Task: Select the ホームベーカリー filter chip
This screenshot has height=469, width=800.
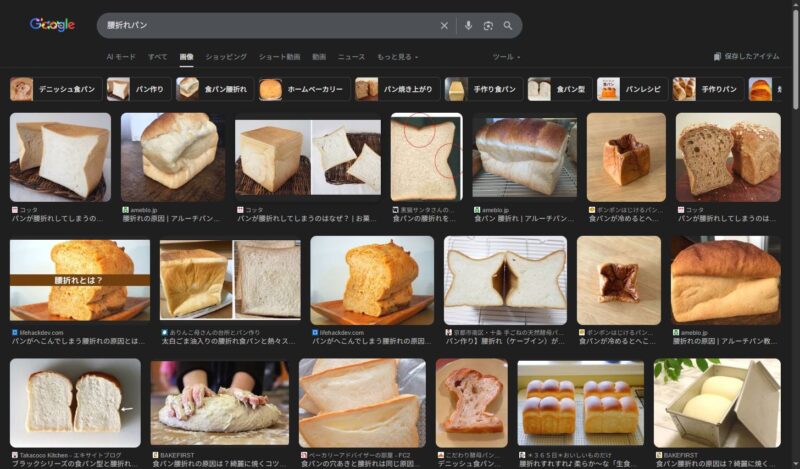Action: click(x=305, y=89)
